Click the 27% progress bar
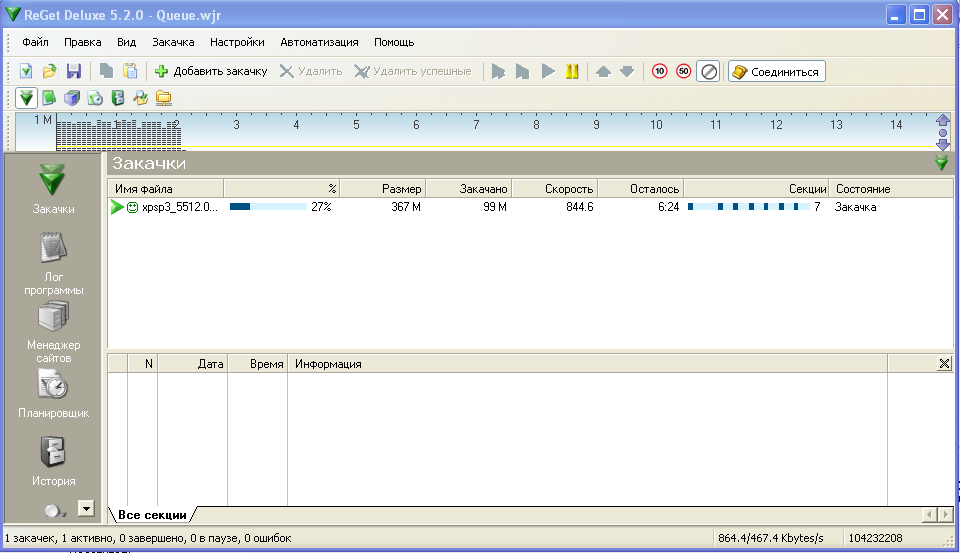The width and height of the screenshot is (960, 553). (268, 207)
